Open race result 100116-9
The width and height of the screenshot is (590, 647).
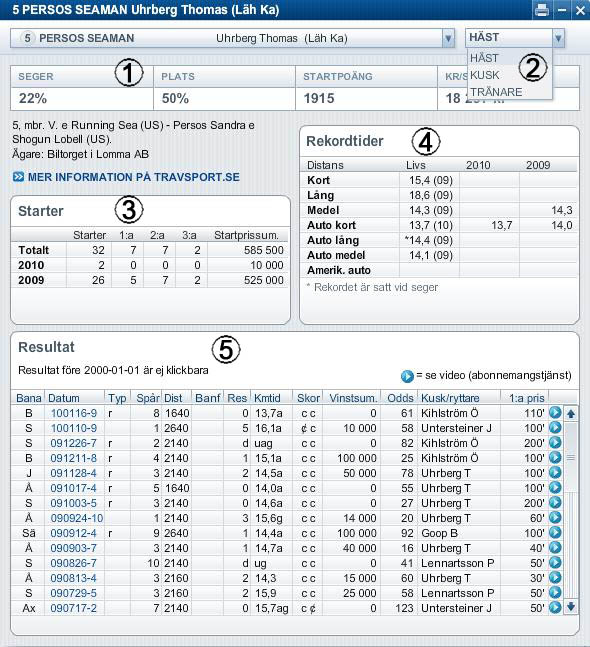point(74,413)
